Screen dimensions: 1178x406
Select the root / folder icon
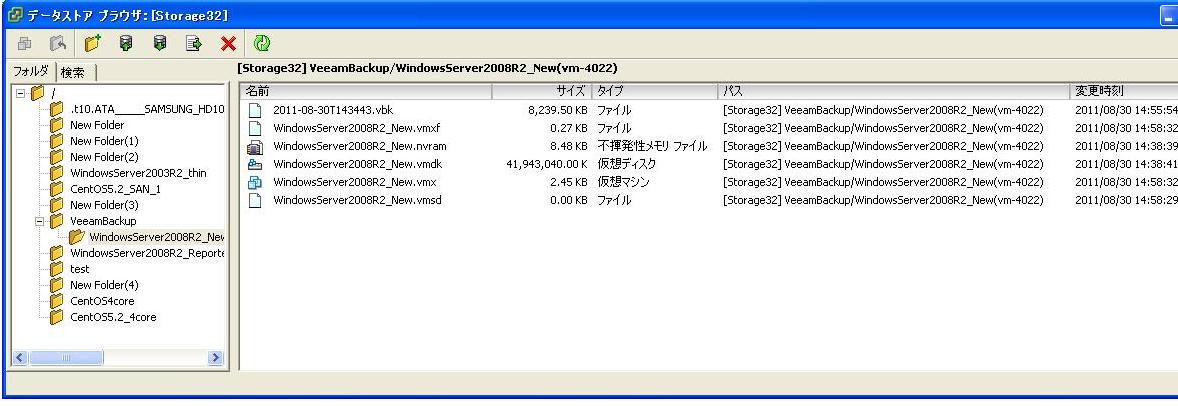coord(38,93)
